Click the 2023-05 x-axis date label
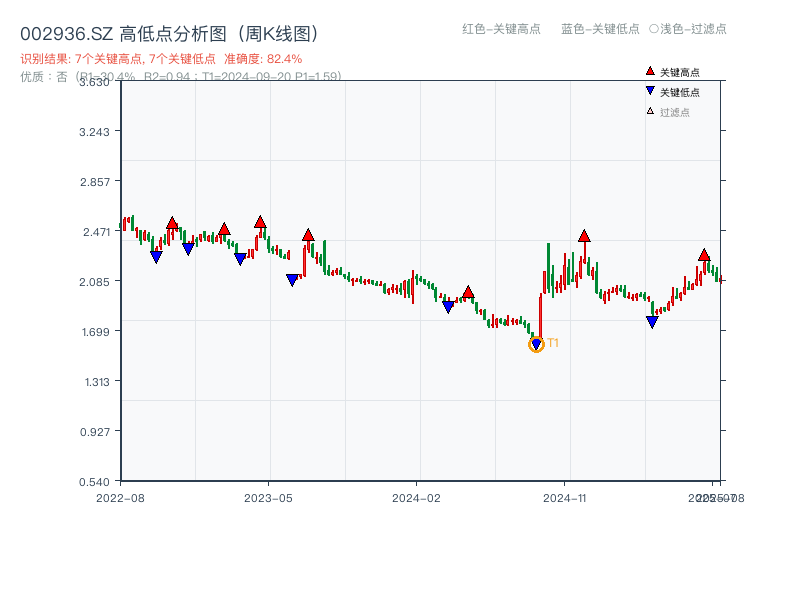This screenshot has height=600, width=800. click(x=268, y=497)
